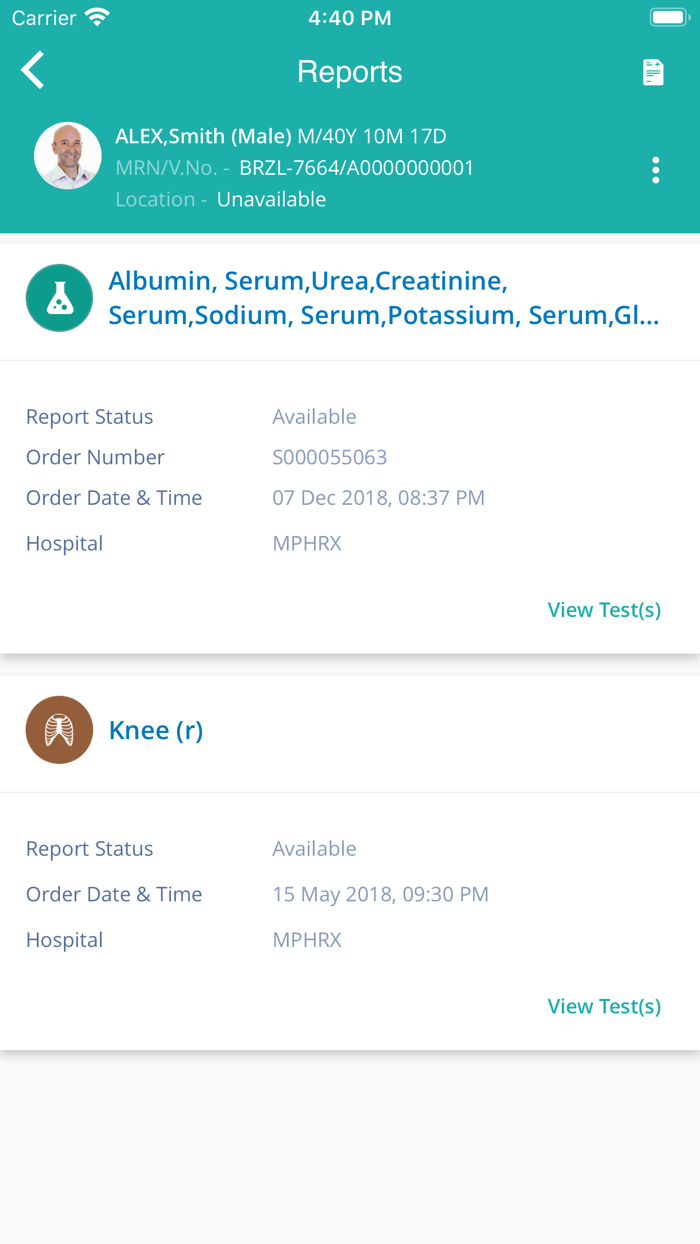Tap the 07 Dec 2018 order date

tap(378, 498)
